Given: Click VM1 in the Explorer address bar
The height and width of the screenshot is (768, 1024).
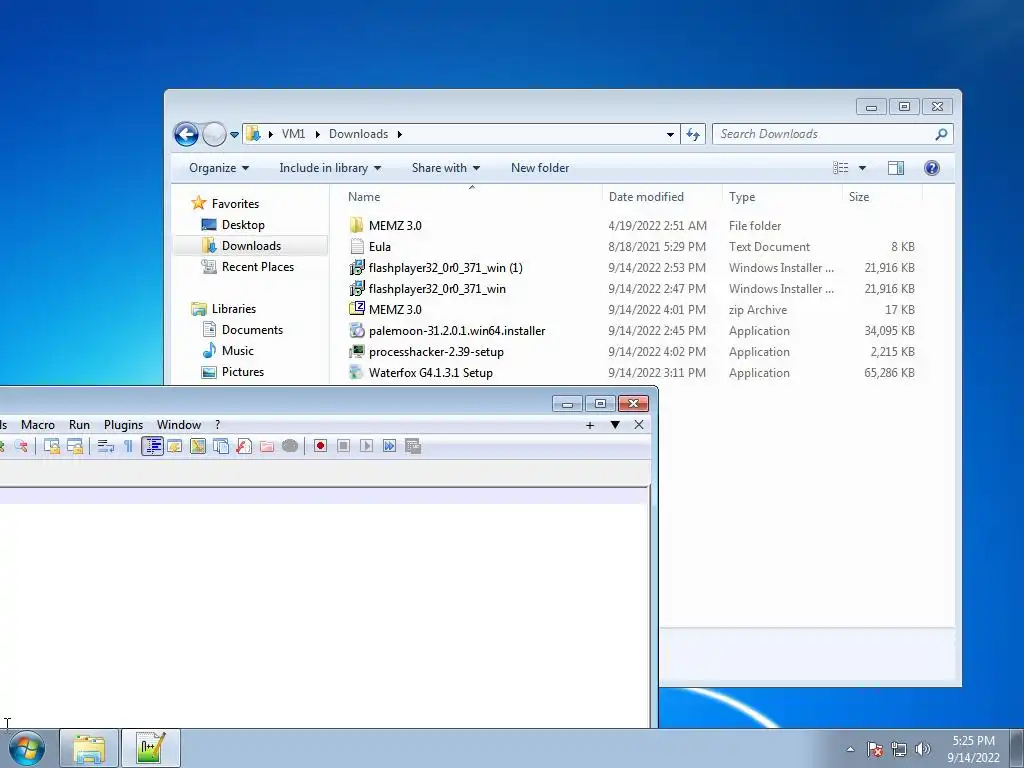Looking at the screenshot, I should click(x=293, y=134).
